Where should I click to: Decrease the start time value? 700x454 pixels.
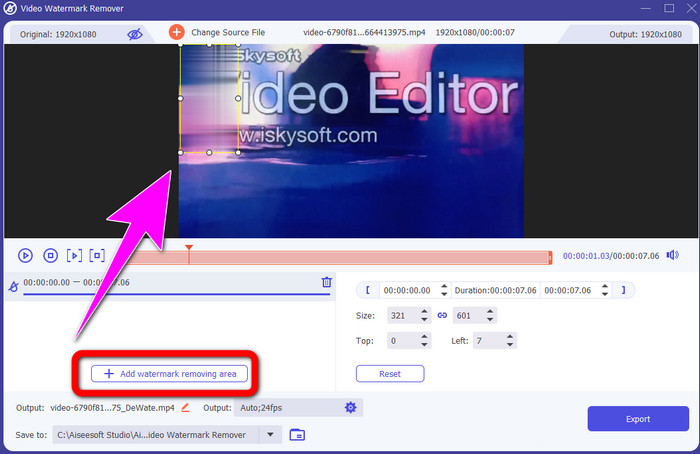point(444,294)
